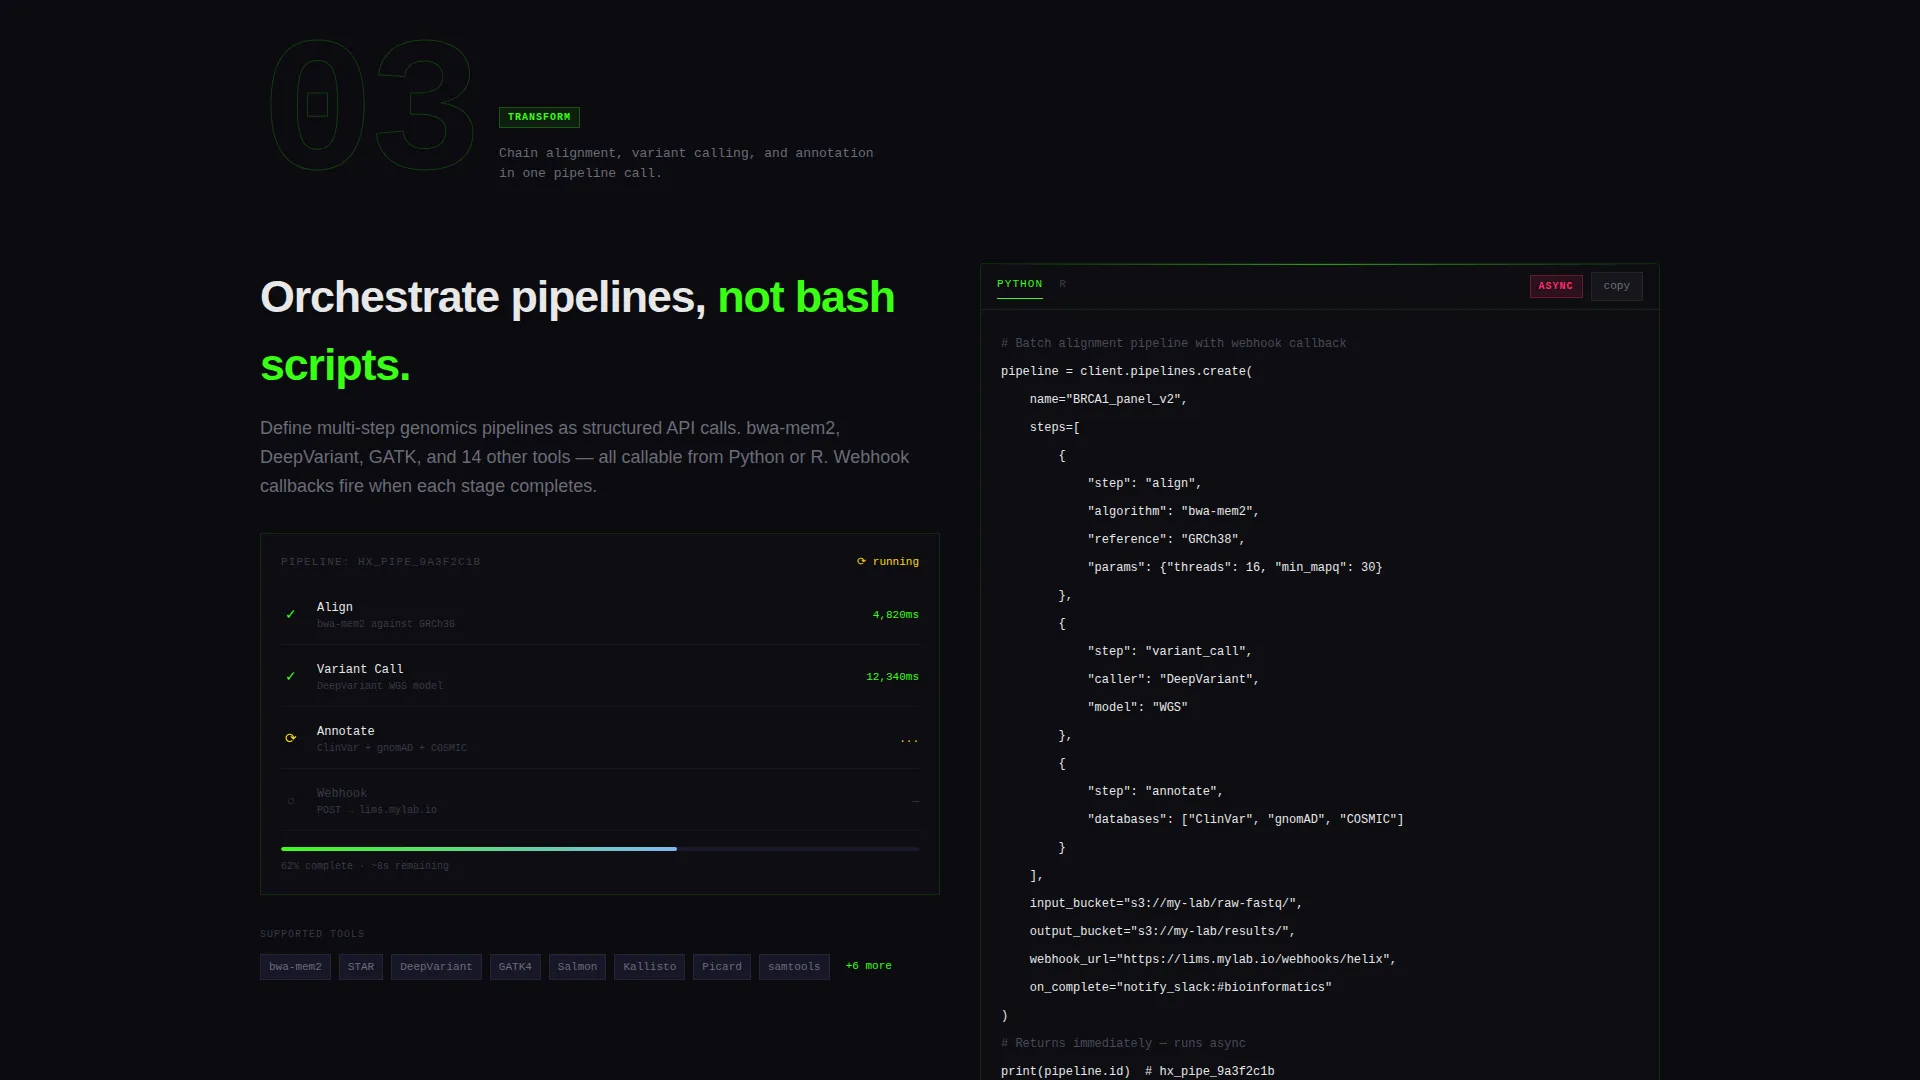Image resolution: width=1920 pixels, height=1080 pixels.
Task: Click the 'DeepVariant WGS model' subtitle
Action: point(380,686)
